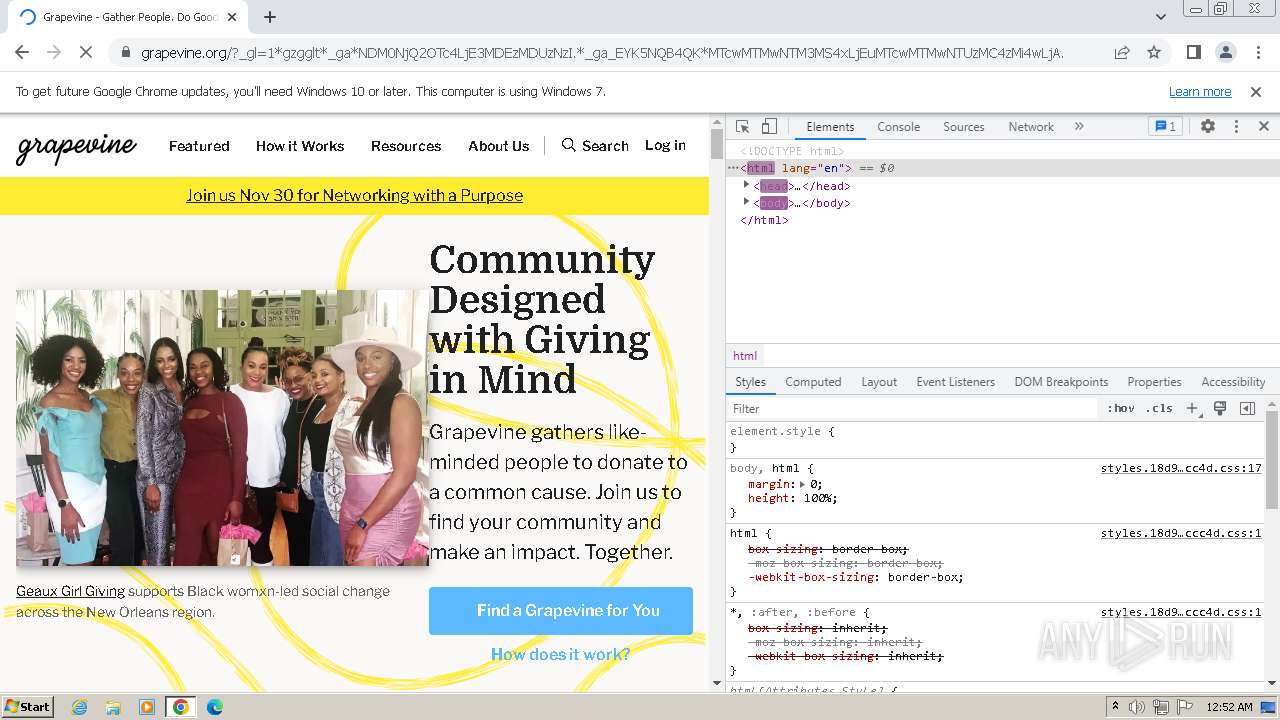This screenshot has height=720, width=1280.
Task: Open the stylesheet link for the html rule
Action: 1181,533
